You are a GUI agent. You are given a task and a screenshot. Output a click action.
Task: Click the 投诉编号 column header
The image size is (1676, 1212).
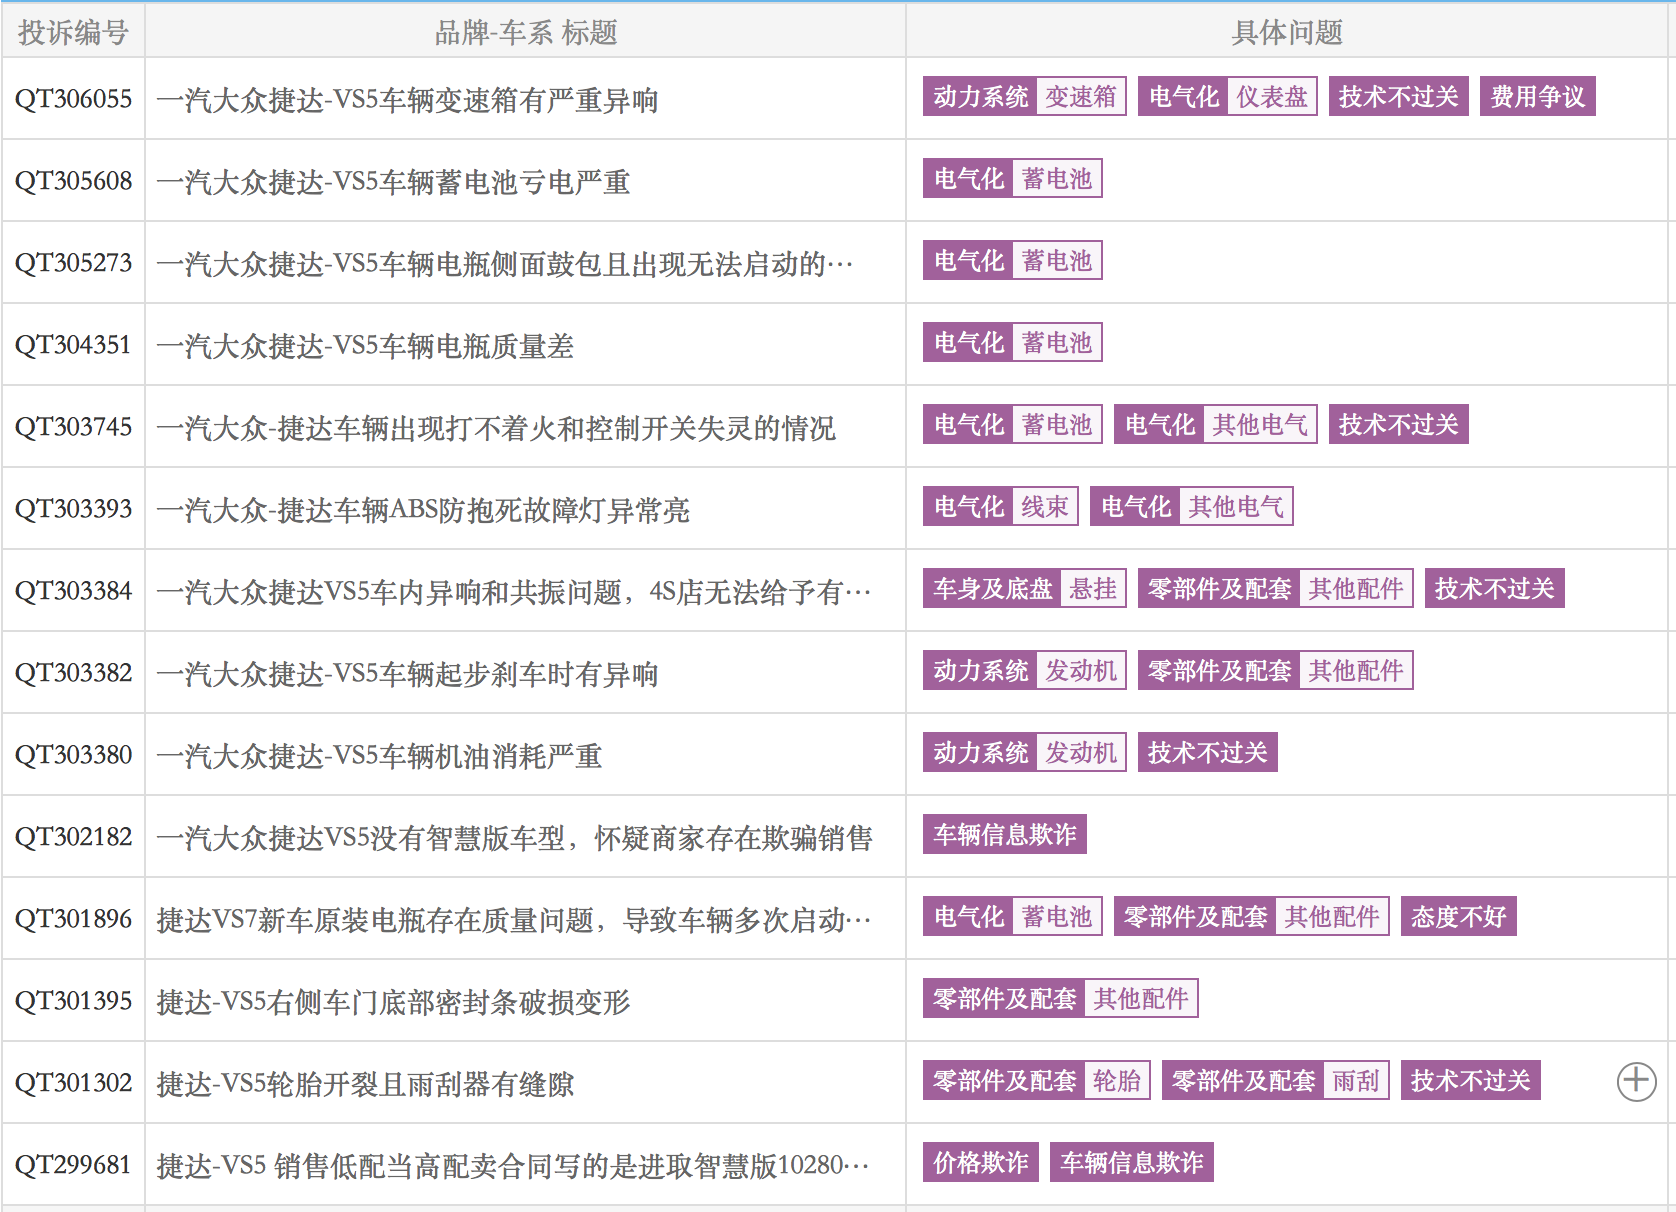click(73, 33)
